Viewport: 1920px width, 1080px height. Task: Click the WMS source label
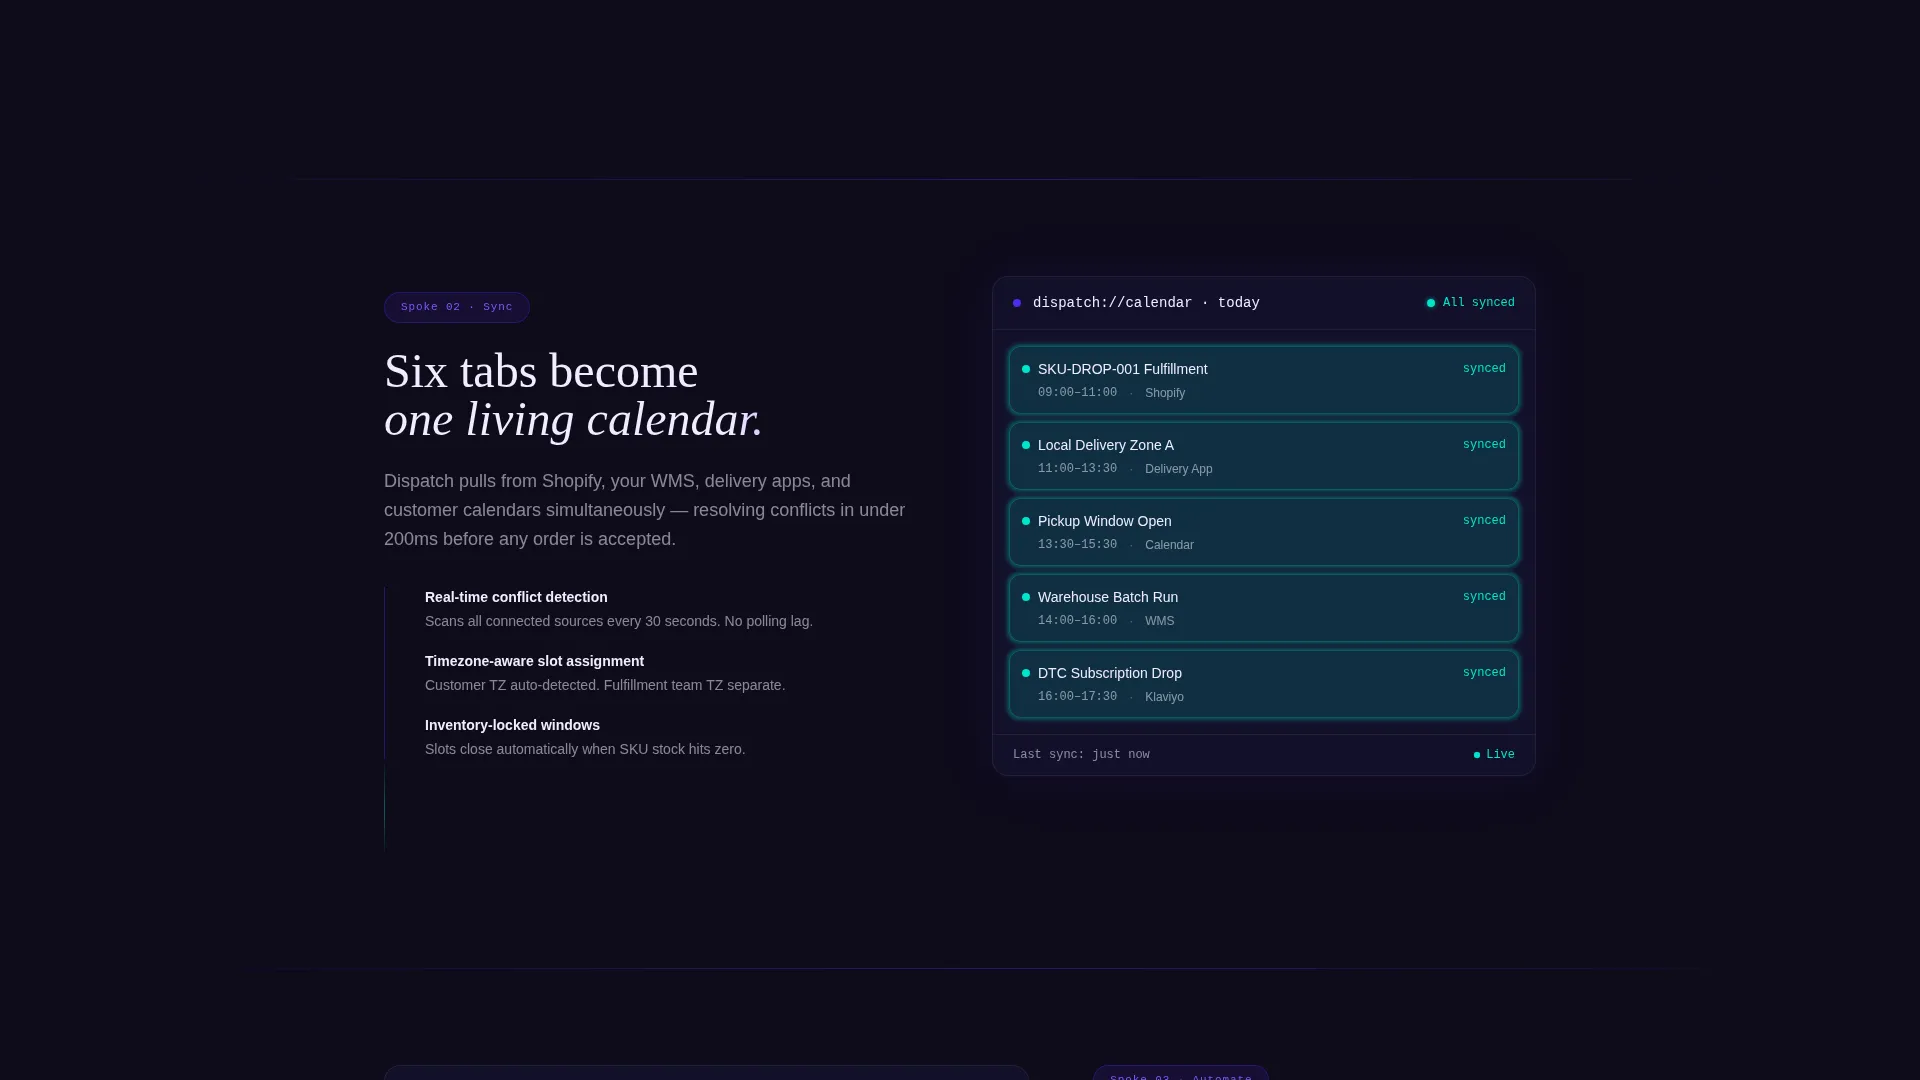tap(1160, 621)
